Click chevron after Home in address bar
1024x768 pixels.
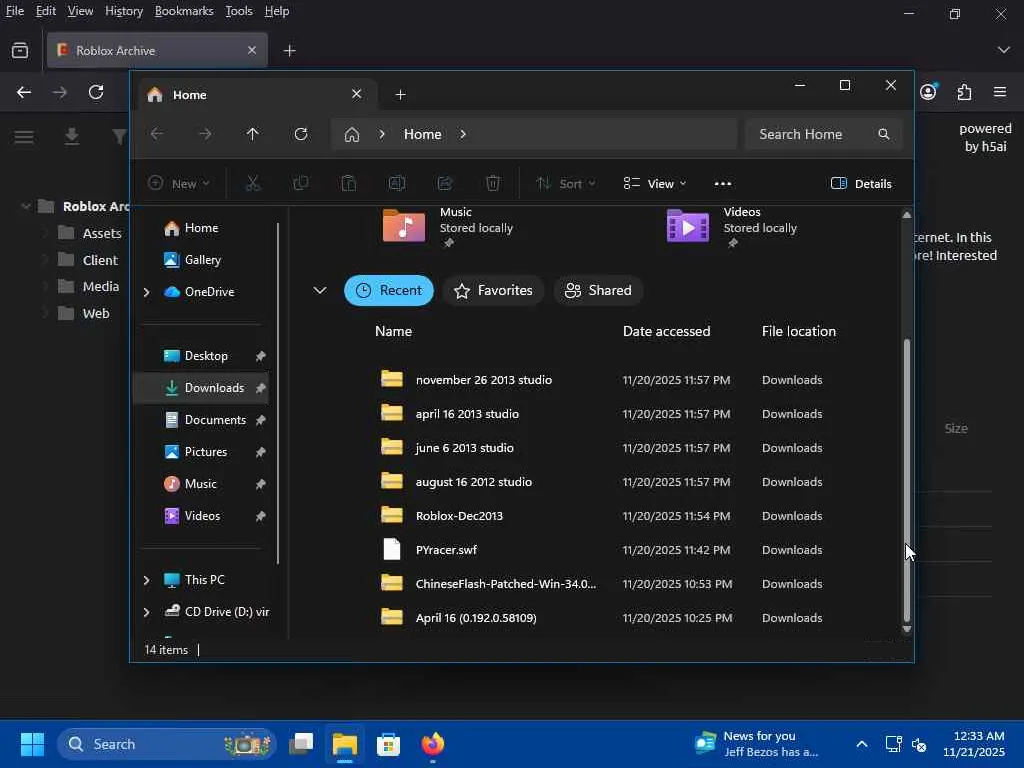(463, 134)
